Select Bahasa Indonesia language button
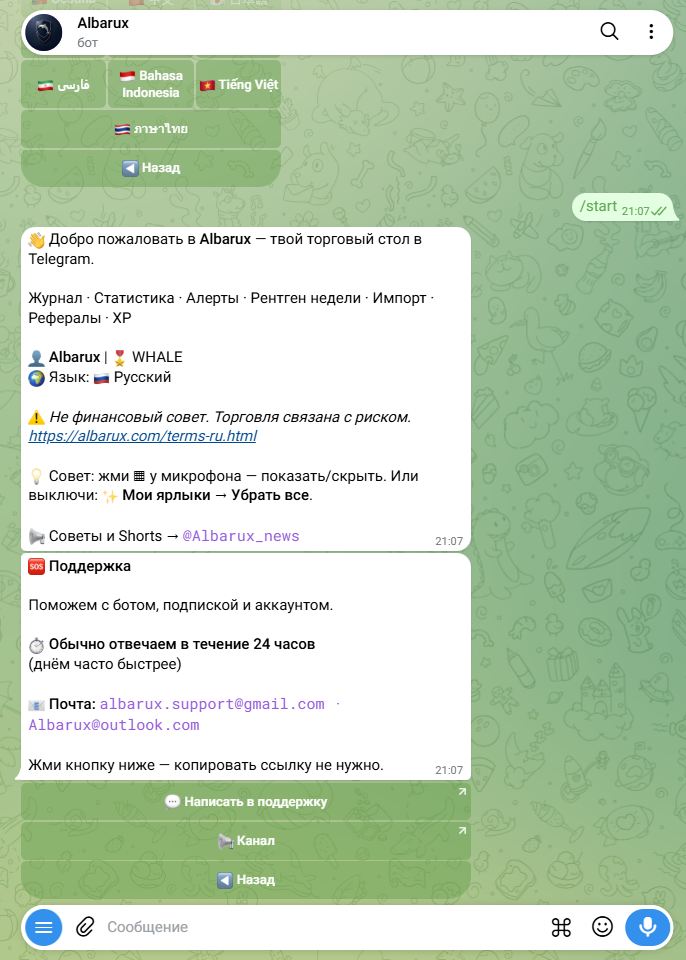The image size is (686, 960). tap(151, 84)
